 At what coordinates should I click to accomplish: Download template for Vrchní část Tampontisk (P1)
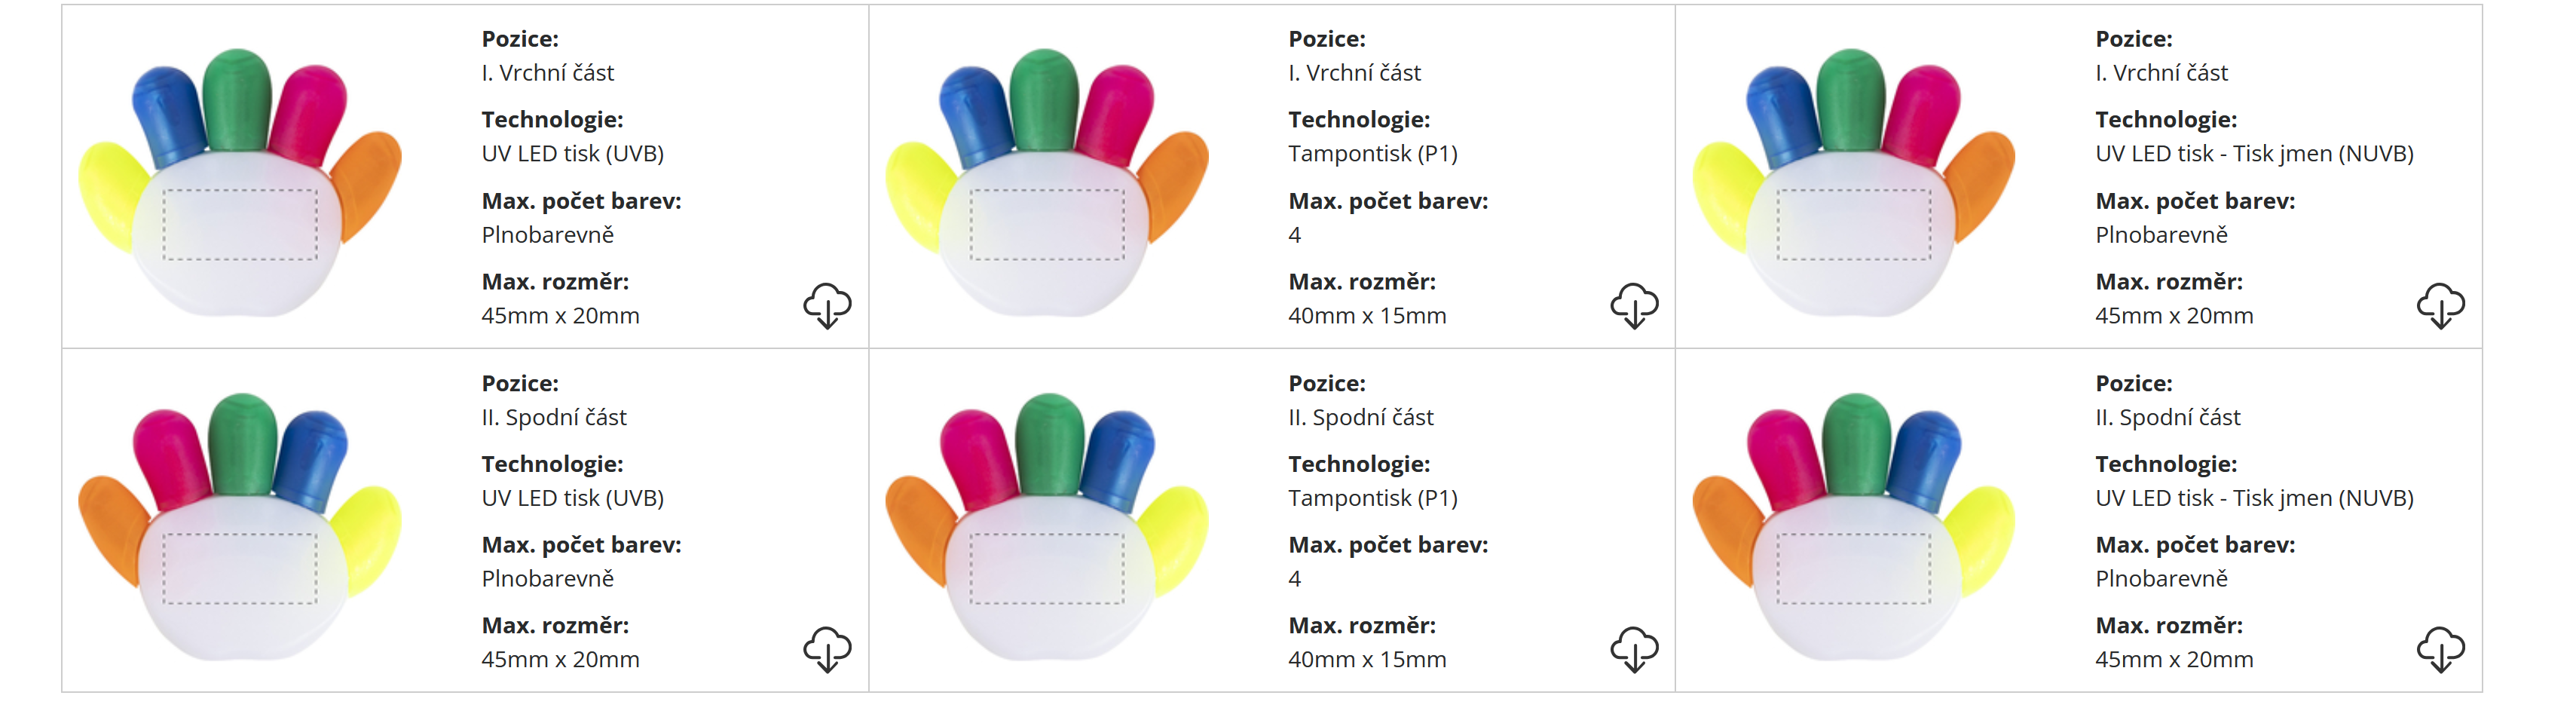coord(1634,305)
